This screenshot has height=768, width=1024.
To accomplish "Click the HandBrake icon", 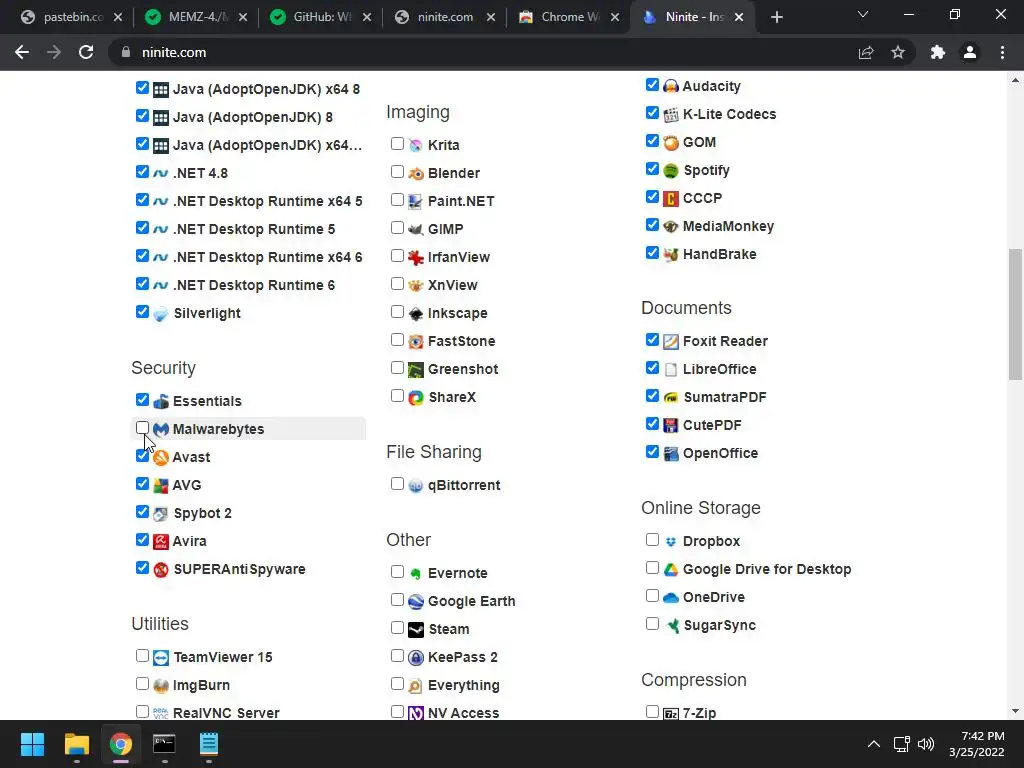I will (x=671, y=255).
